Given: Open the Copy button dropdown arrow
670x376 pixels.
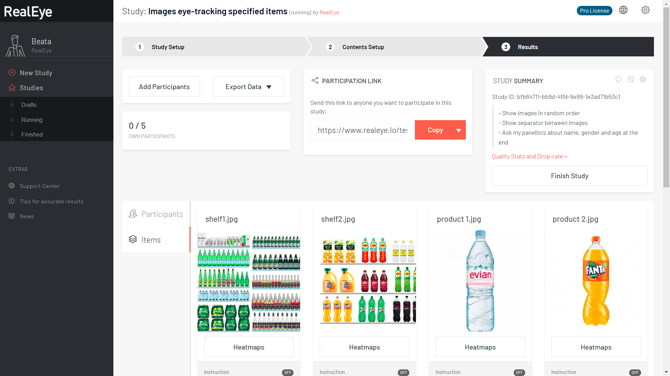Looking at the screenshot, I should coord(458,130).
